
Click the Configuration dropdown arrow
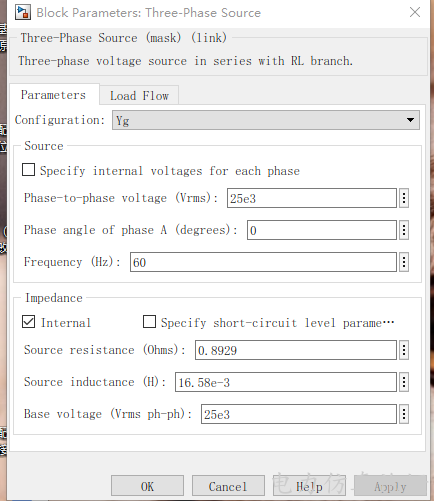click(x=410, y=120)
